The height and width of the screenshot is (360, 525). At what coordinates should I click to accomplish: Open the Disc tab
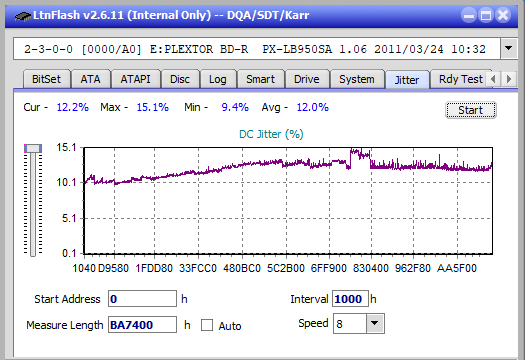click(x=180, y=79)
